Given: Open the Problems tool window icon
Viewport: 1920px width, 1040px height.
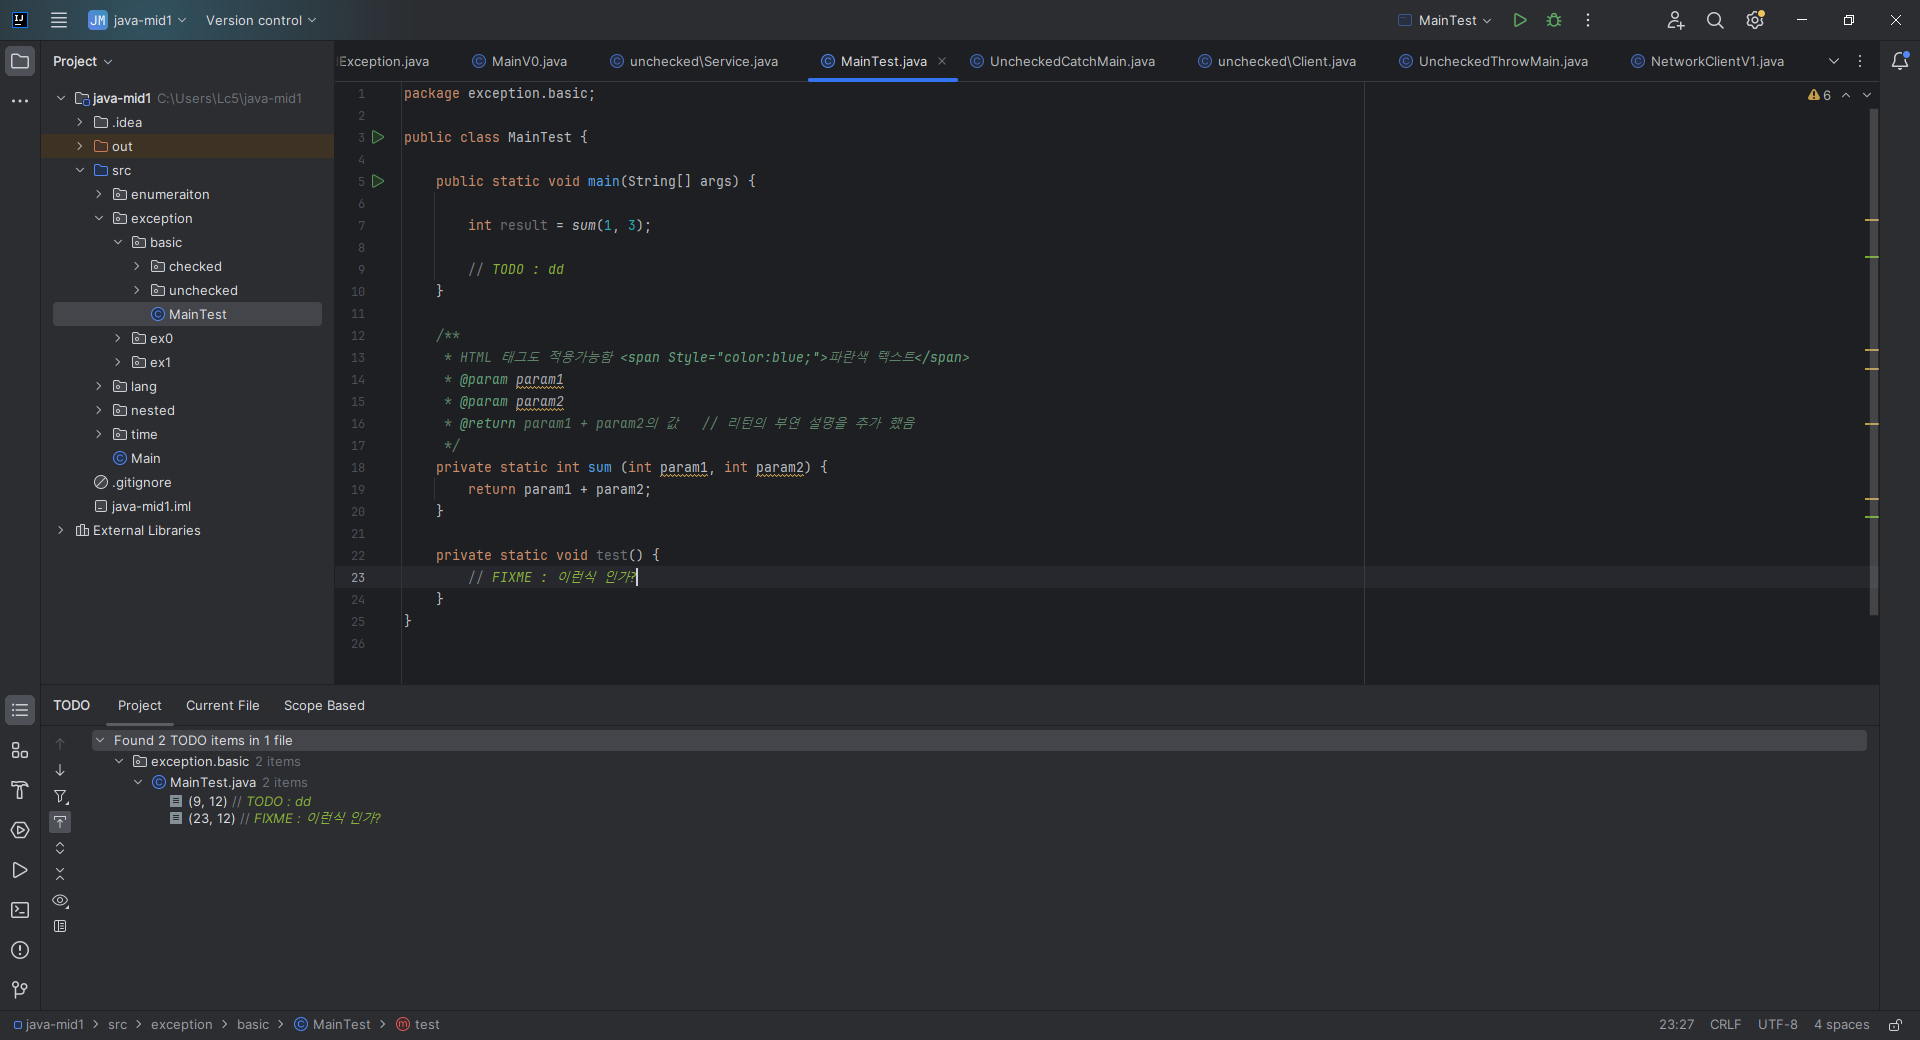Looking at the screenshot, I should (20, 950).
